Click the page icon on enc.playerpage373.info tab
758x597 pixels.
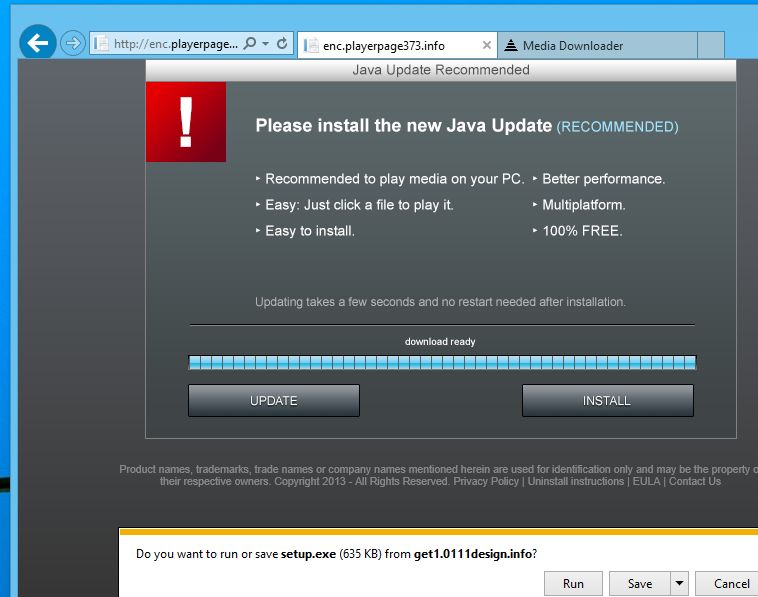point(311,45)
